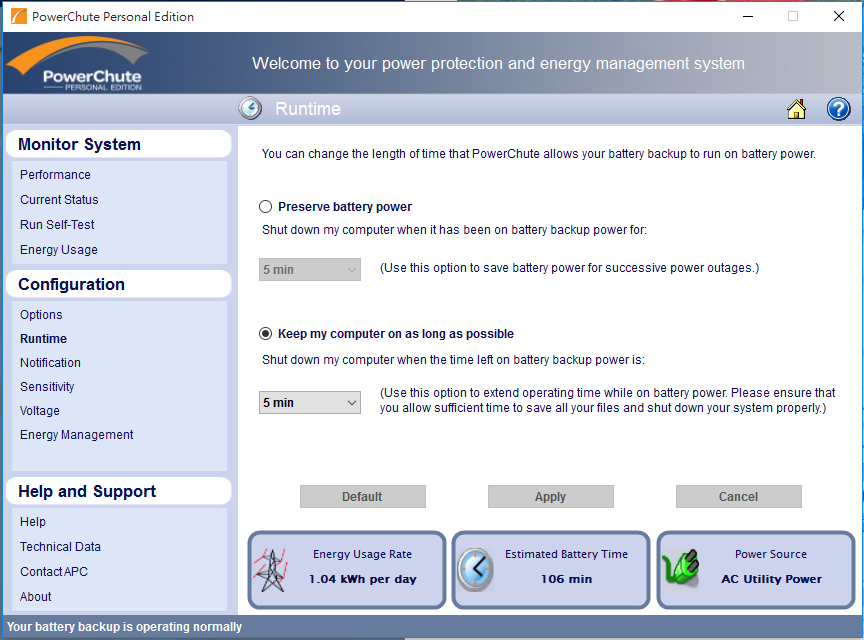Open Sensitivity settings
864x640 pixels.
(47, 387)
